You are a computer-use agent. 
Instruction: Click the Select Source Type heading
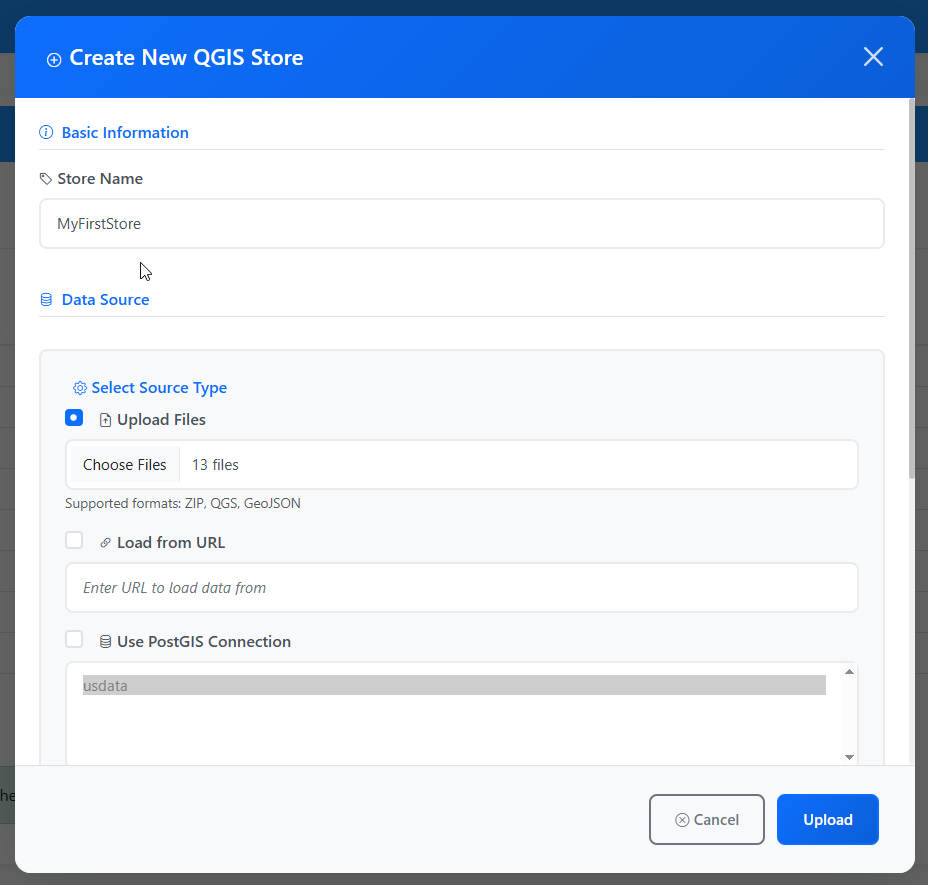159,388
